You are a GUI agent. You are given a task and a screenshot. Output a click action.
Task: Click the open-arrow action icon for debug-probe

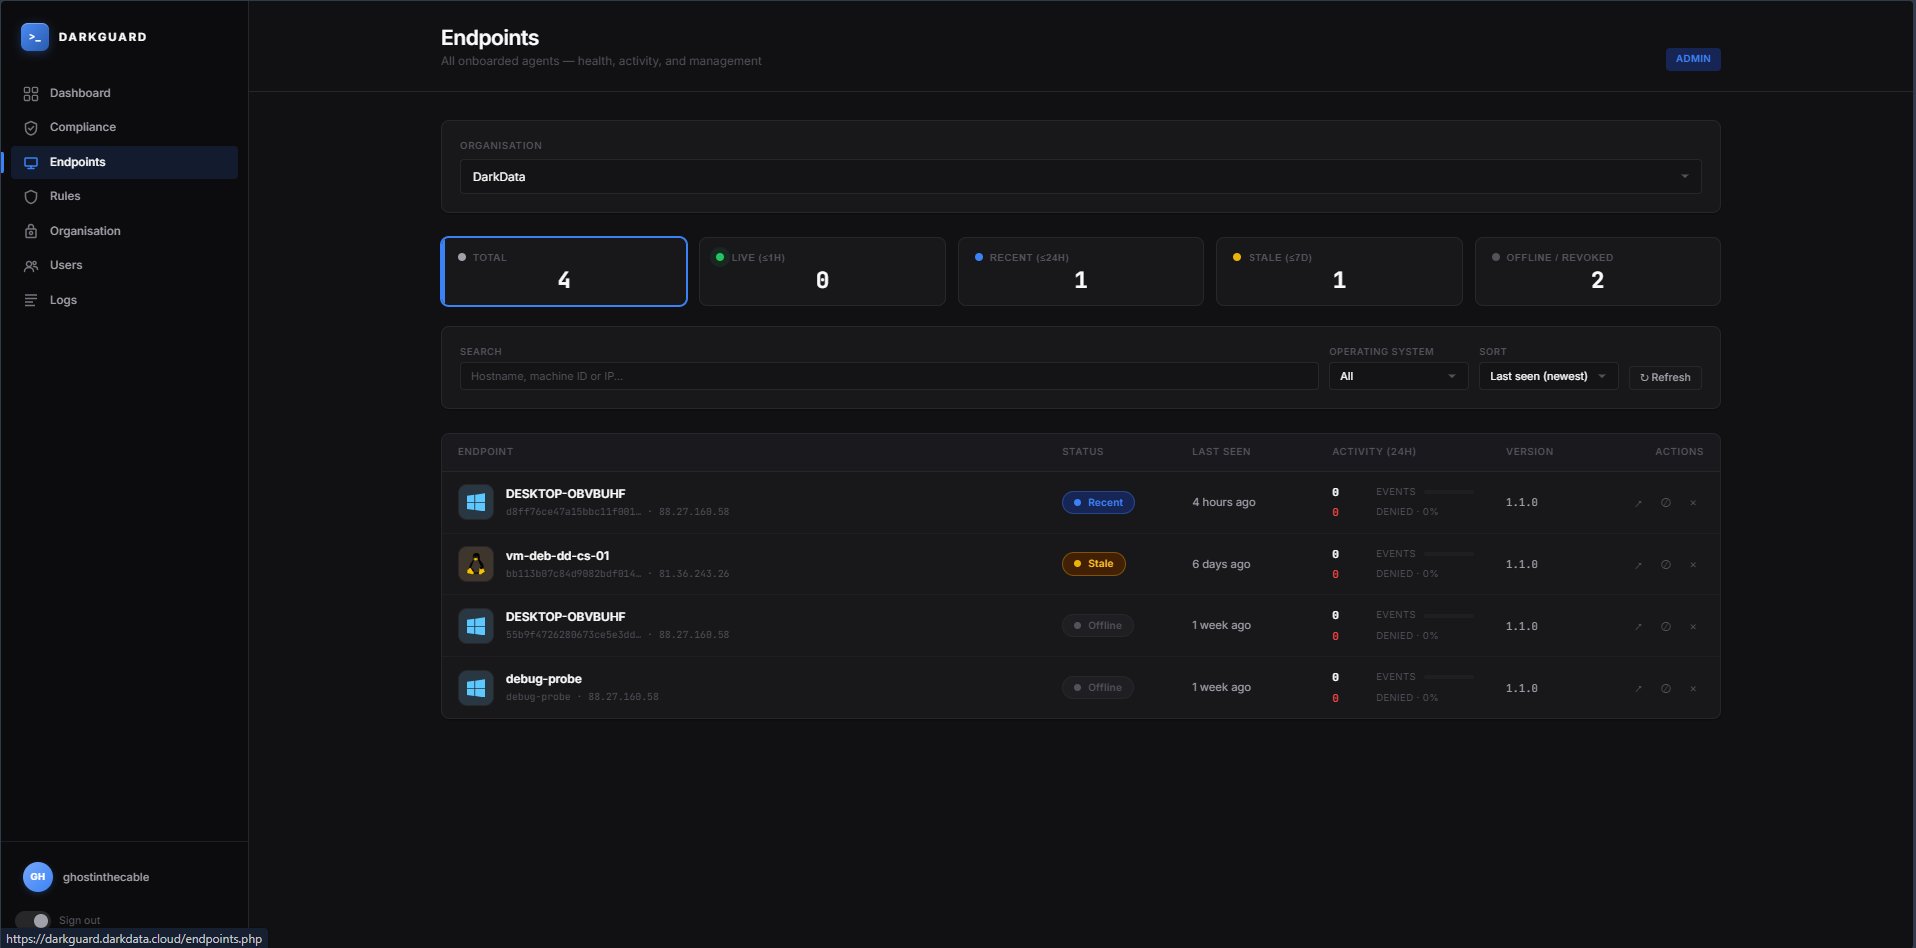pyautogui.click(x=1638, y=689)
